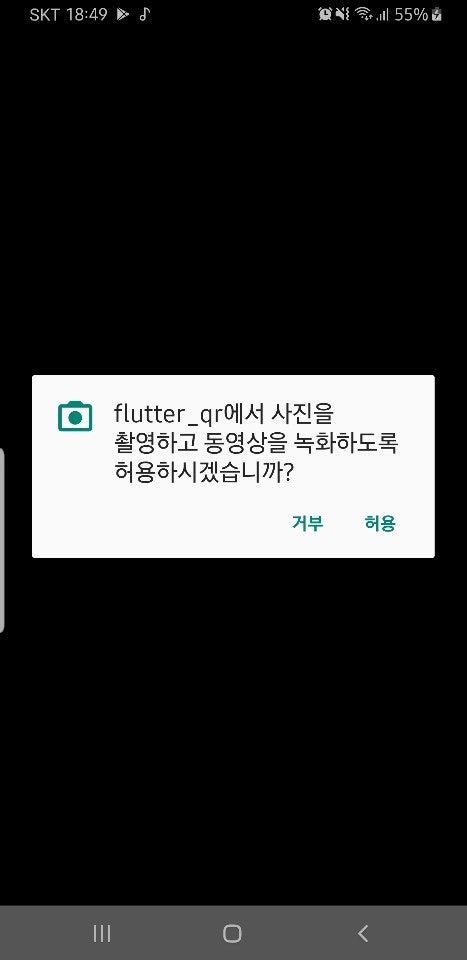Tap the muted sound status icon
Image resolution: width=467 pixels, height=960 pixels.
coord(343,15)
